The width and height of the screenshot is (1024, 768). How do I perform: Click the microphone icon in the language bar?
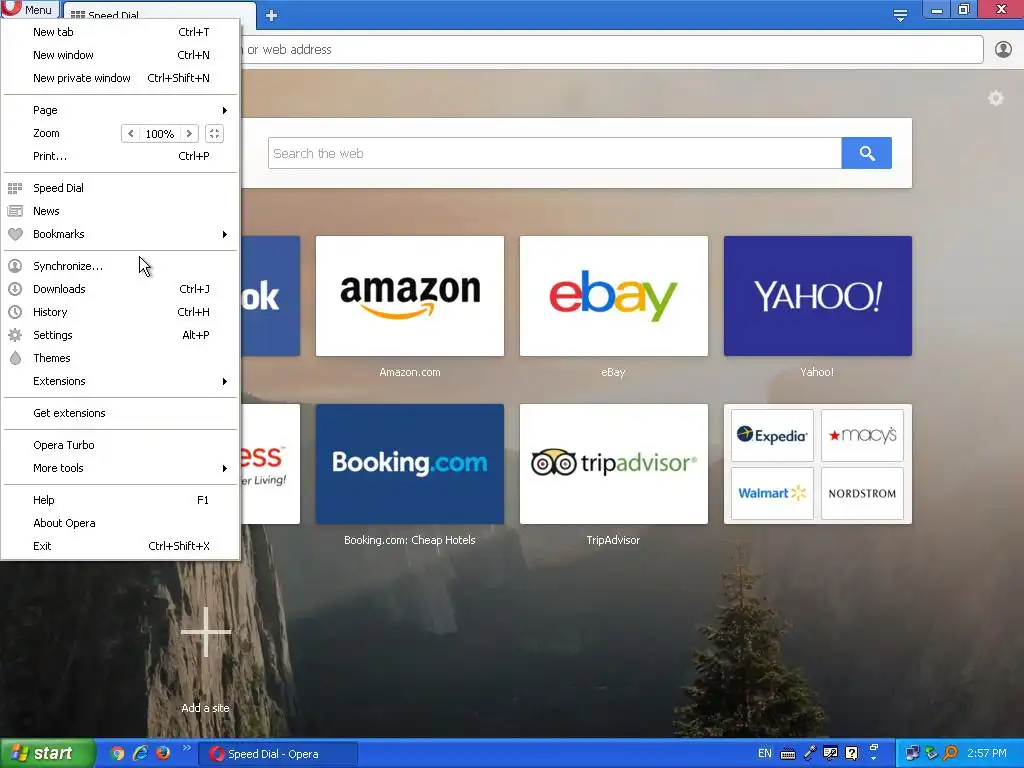tap(810, 753)
